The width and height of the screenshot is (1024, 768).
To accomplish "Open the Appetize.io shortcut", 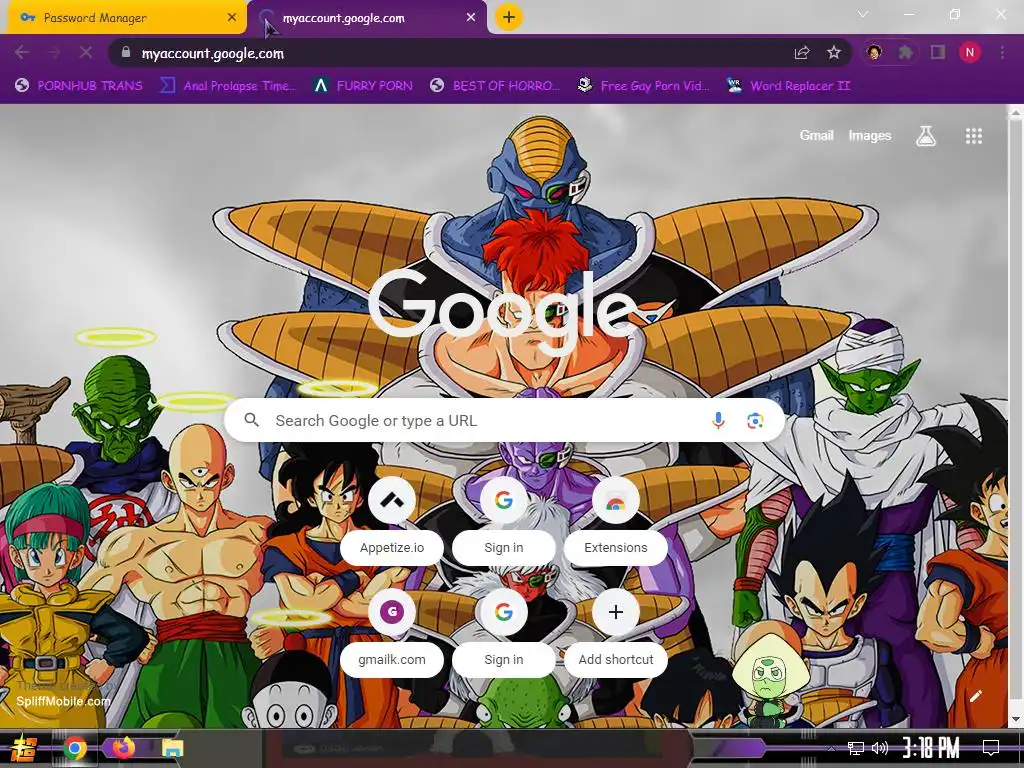I will [392, 520].
